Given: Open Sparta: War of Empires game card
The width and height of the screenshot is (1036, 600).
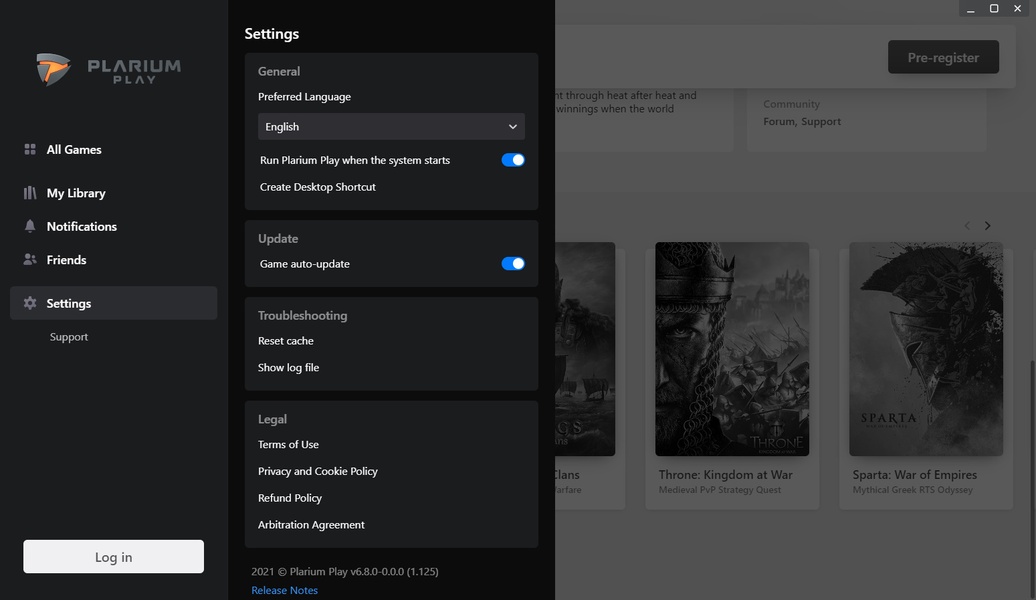Looking at the screenshot, I should click(925, 350).
